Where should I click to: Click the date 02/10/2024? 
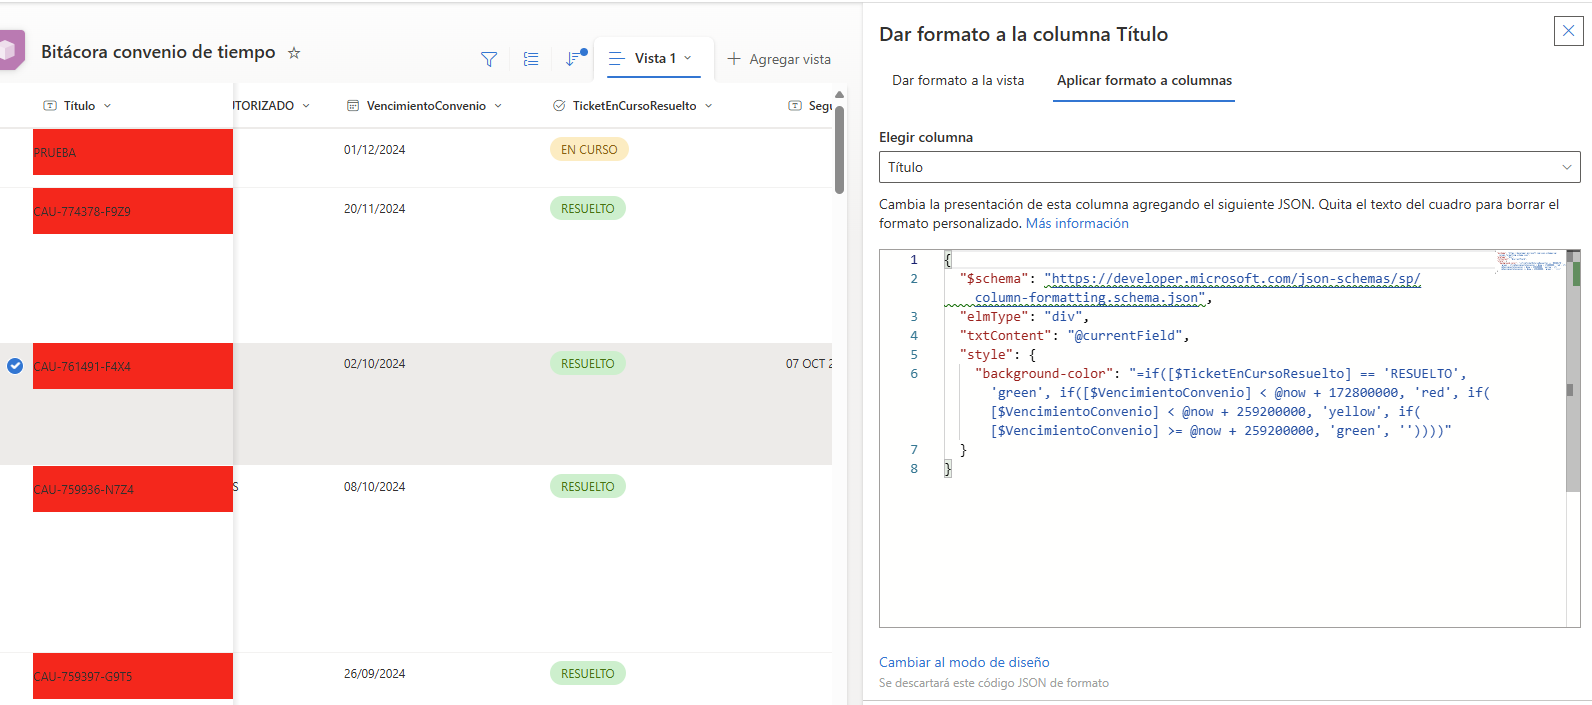(375, 364)
